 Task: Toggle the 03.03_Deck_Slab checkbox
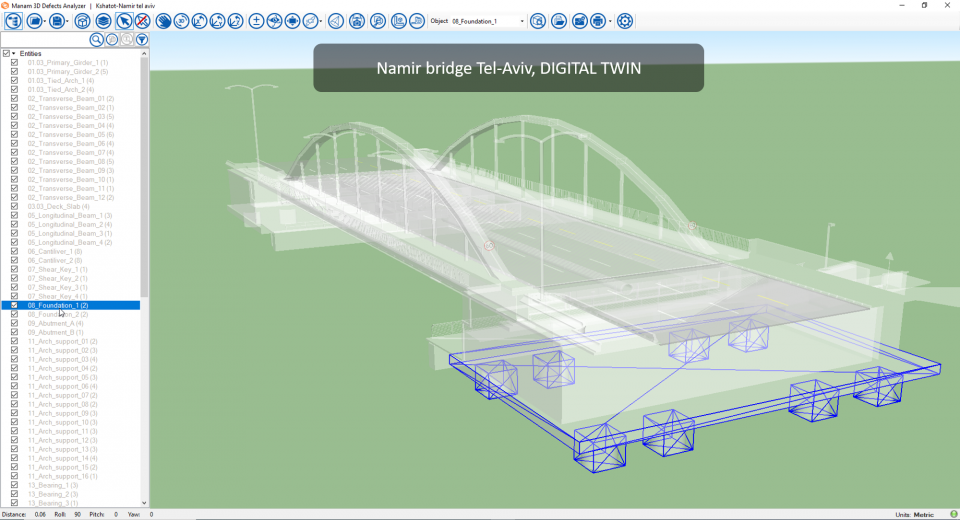[x=15, y=206]
